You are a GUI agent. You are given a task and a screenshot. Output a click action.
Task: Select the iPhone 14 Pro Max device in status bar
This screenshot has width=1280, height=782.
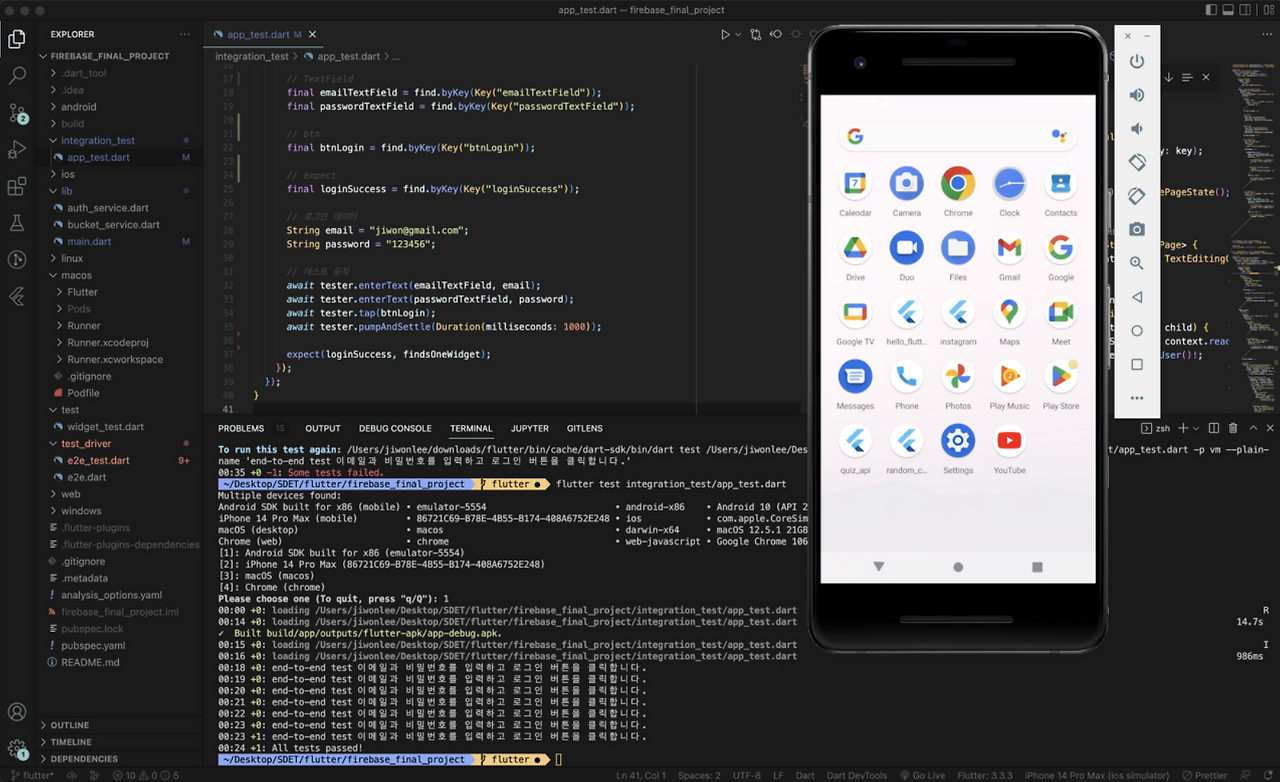(x=1097, y=775)
